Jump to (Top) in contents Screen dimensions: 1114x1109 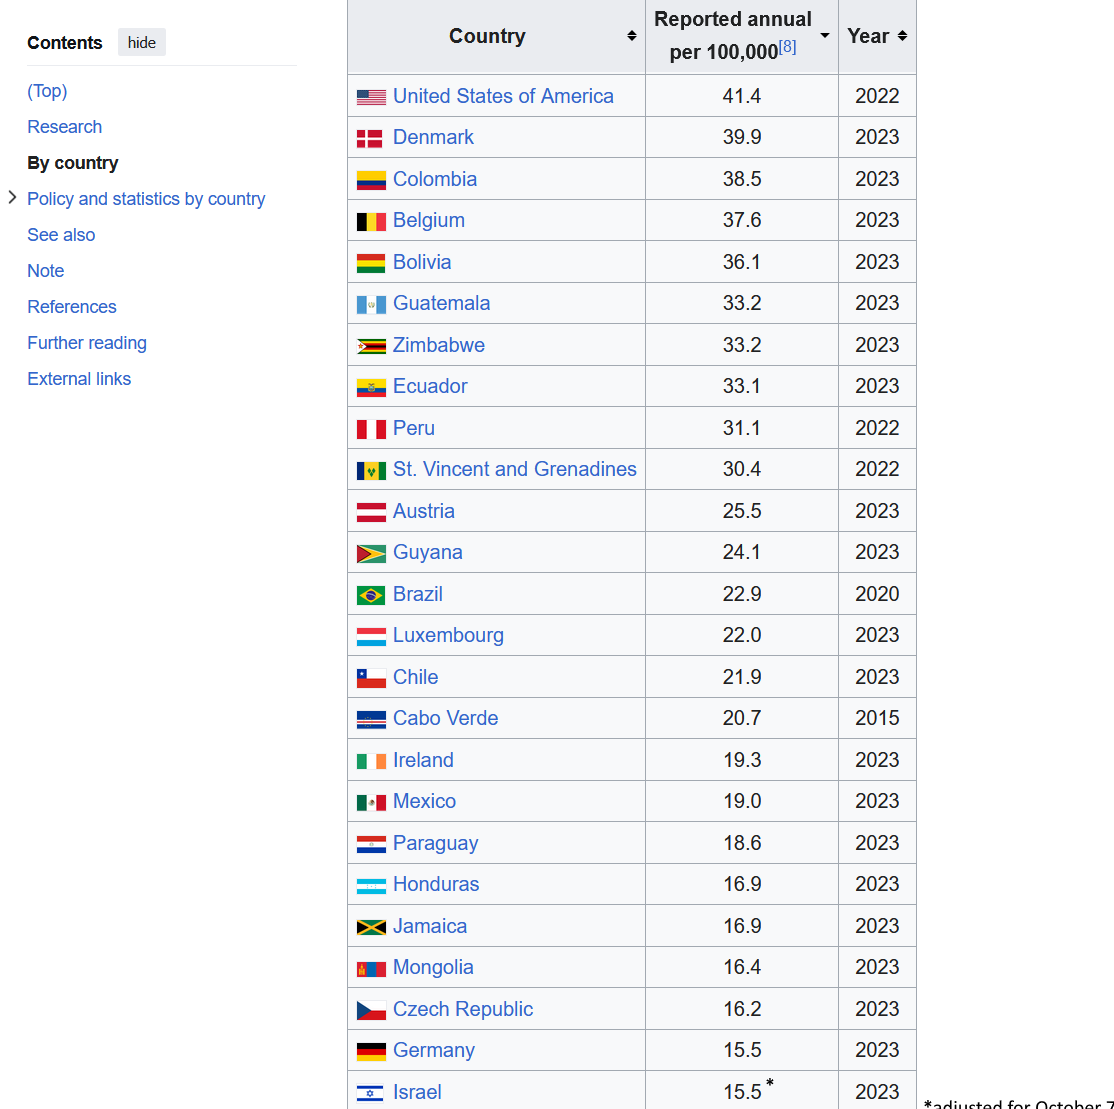tap(47, 91)
